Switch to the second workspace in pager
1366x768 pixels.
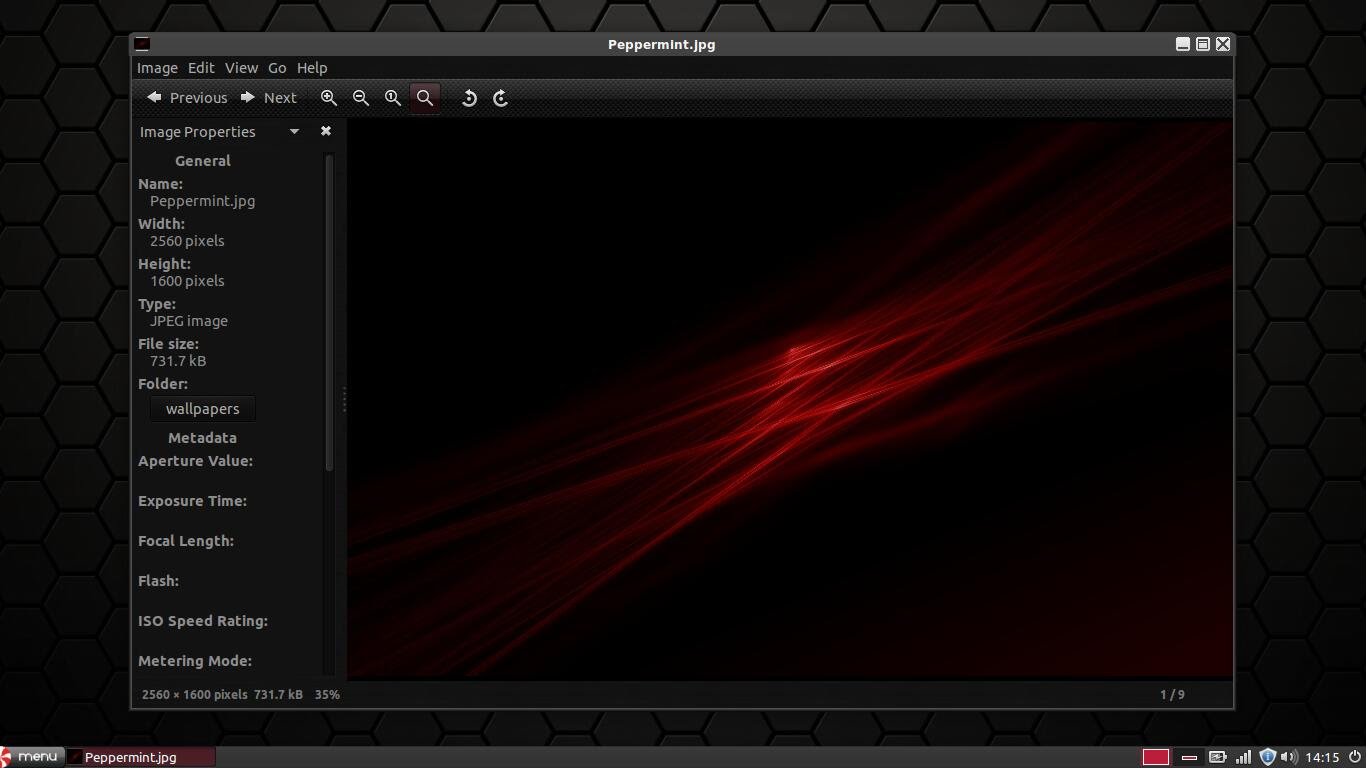tap(1189, 757)
